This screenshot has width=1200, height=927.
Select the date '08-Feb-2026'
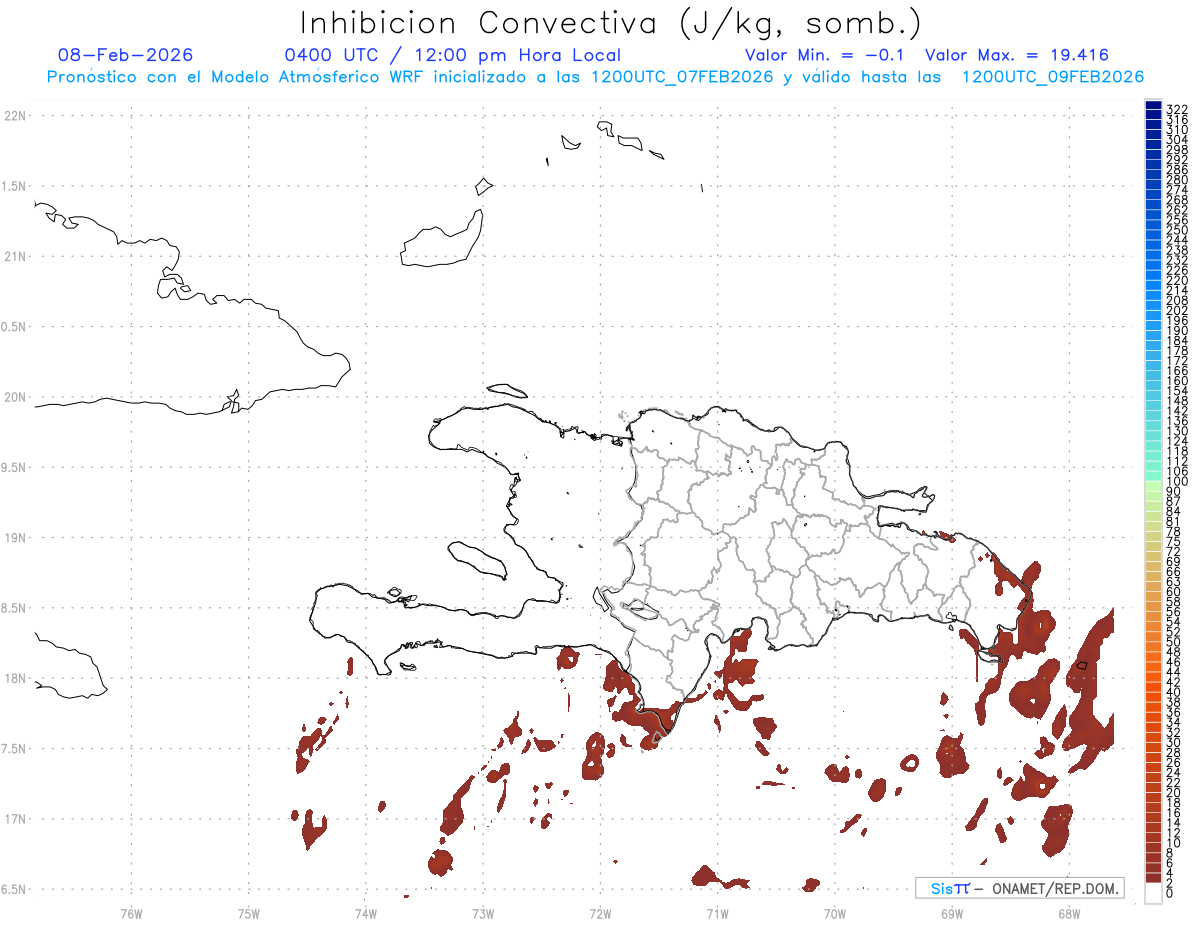[x=126, y=55]
